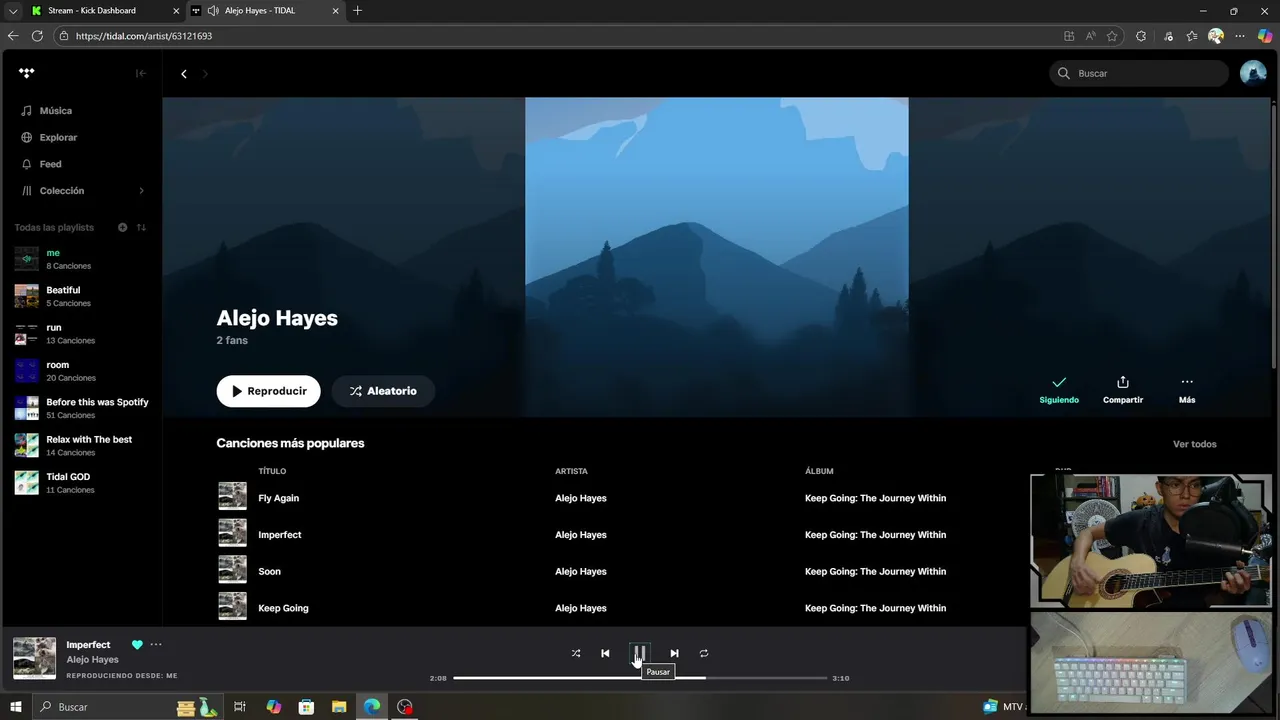
Task: Open browser read aloud icon
Action: coord(1090,36)
